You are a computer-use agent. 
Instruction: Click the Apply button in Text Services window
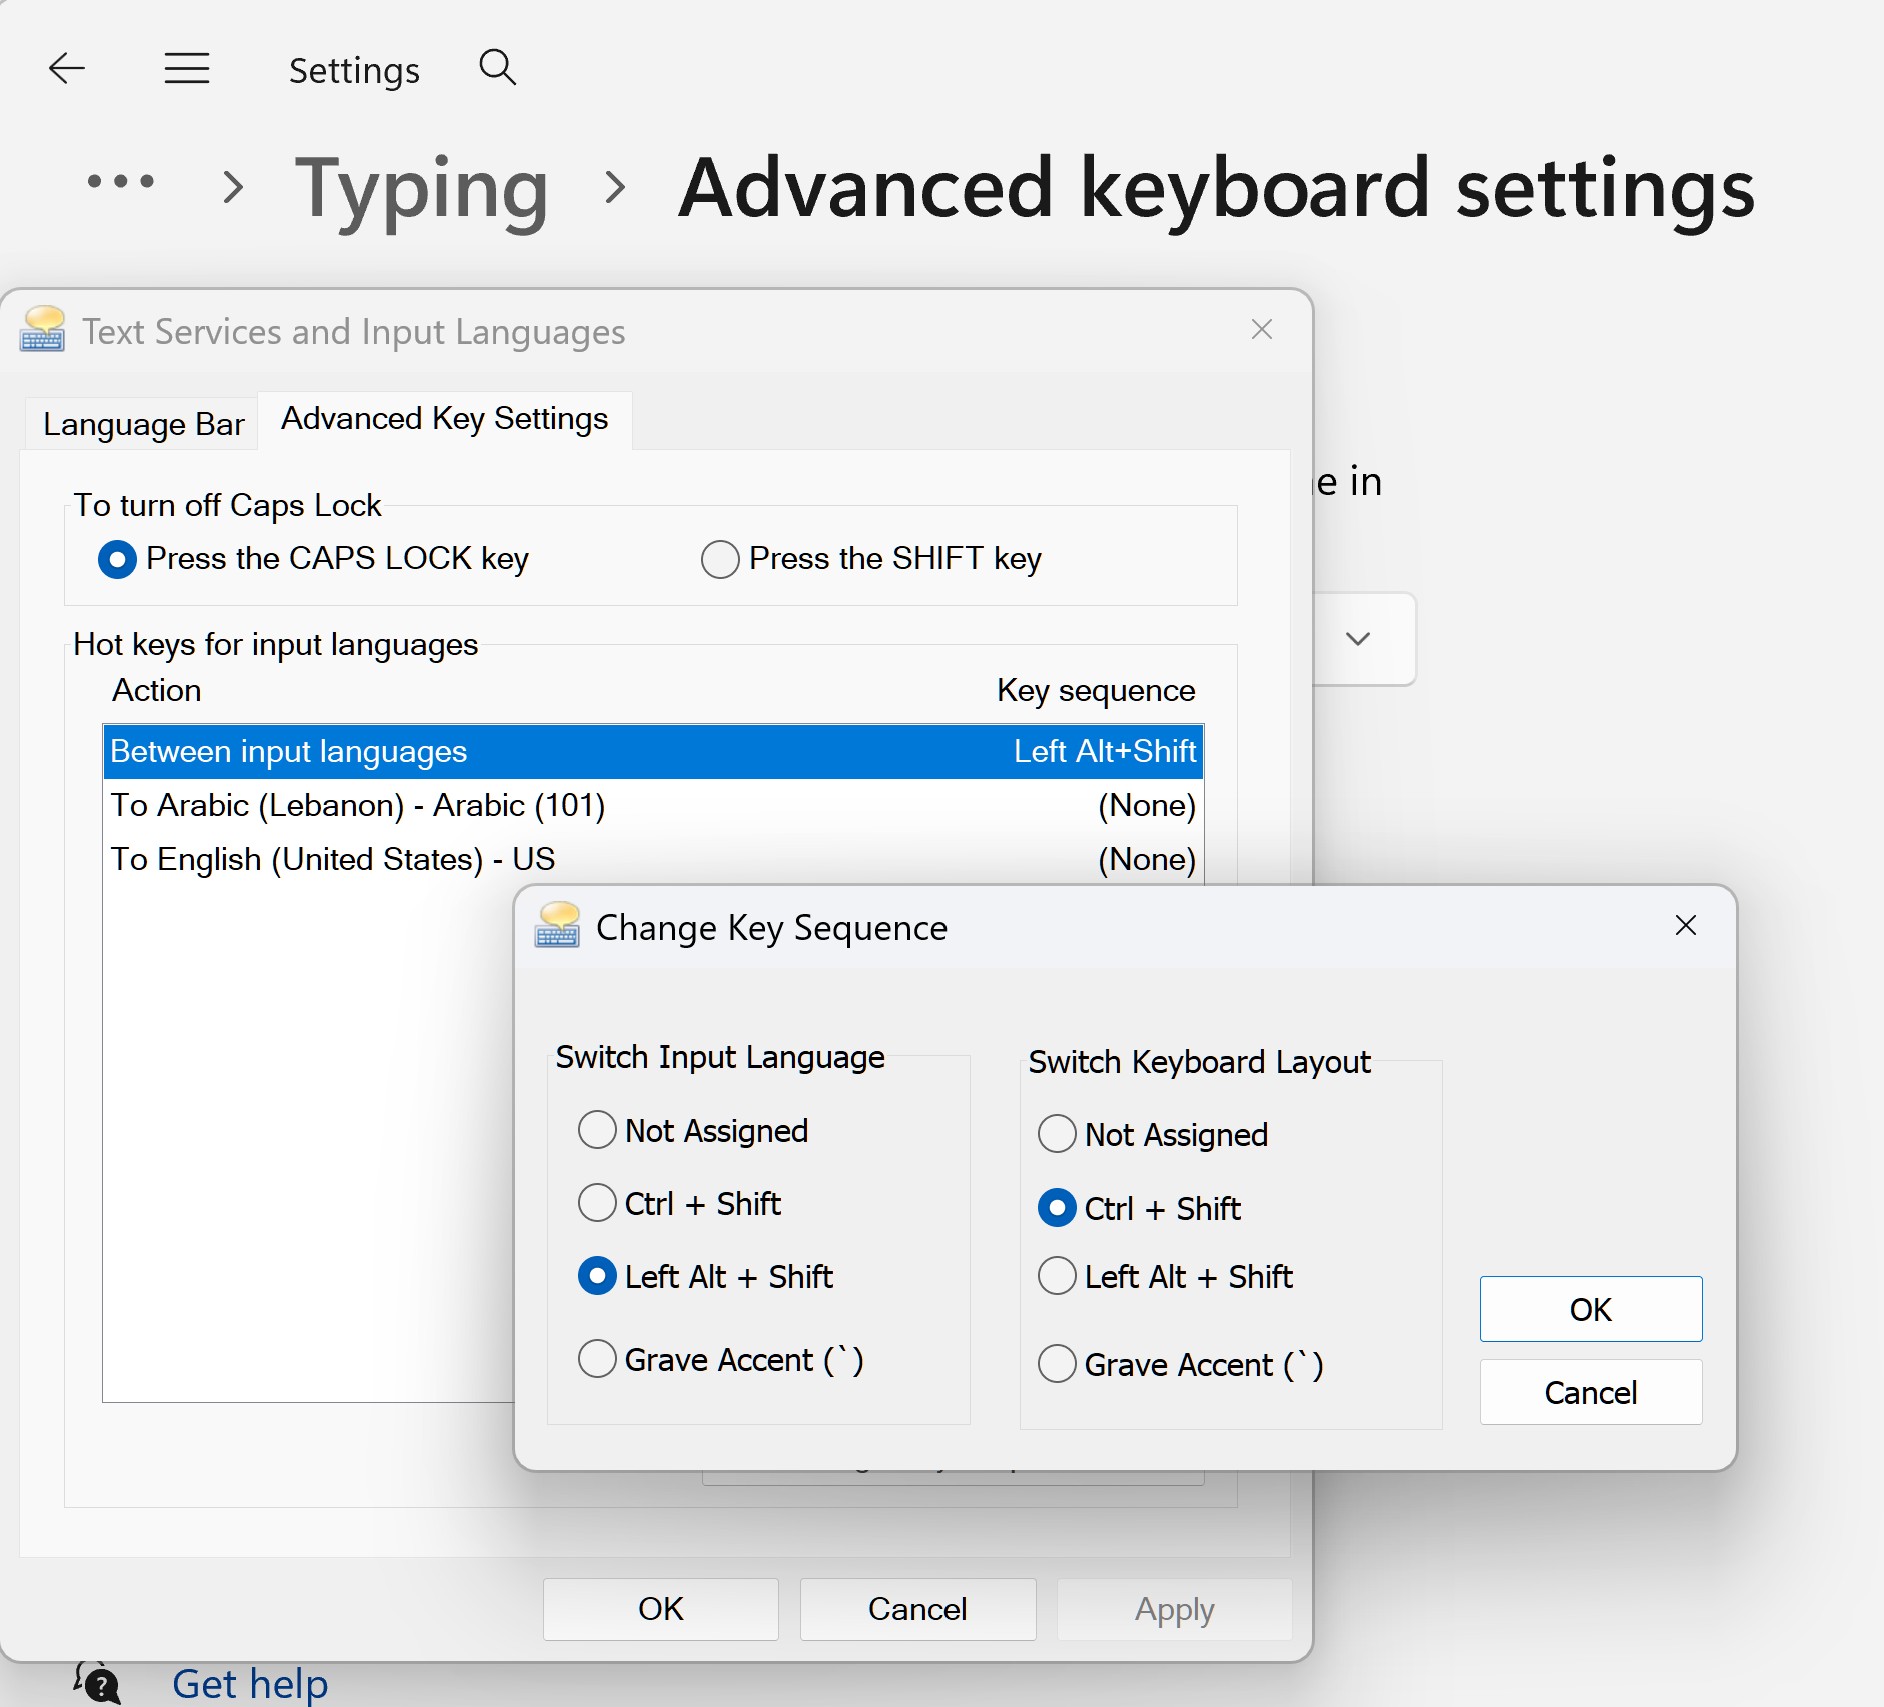pyautogui.click(x=1175, y=1609)
